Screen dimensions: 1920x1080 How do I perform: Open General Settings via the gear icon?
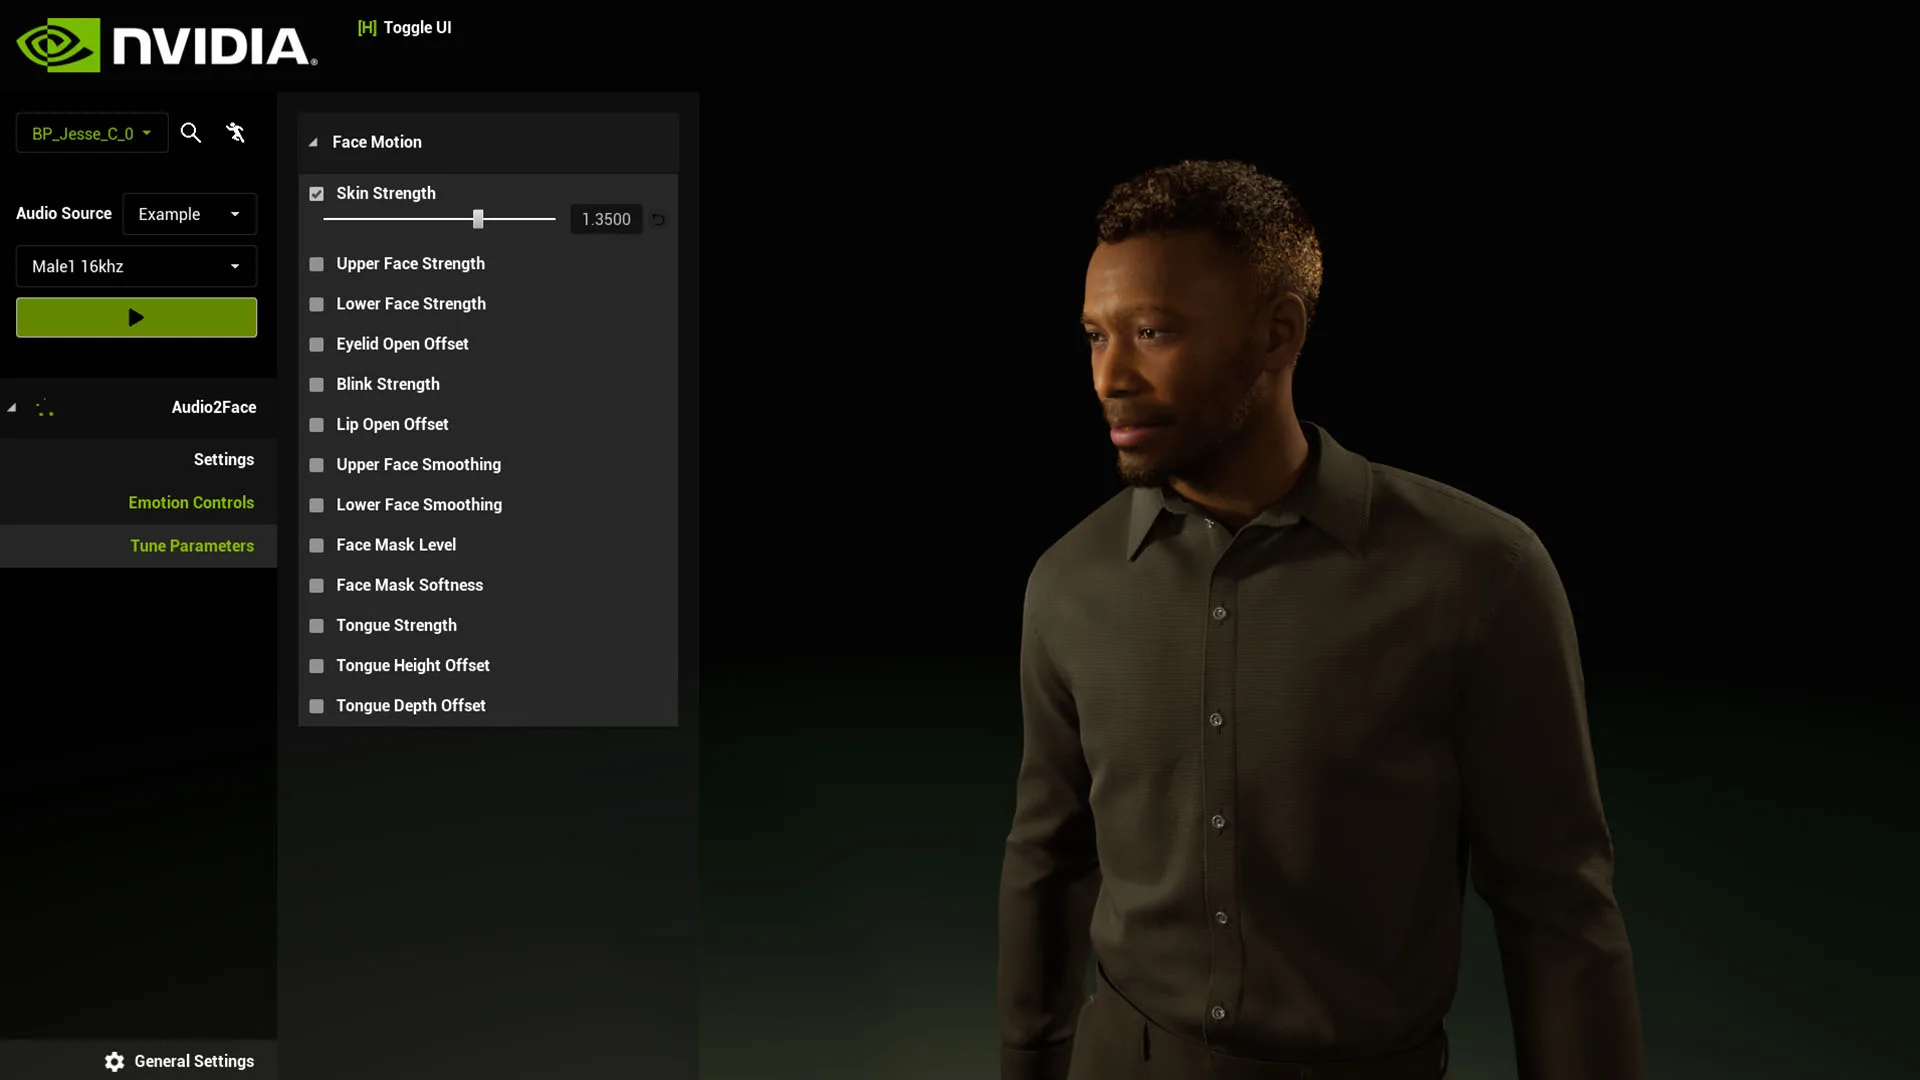tap(113, 1061)
